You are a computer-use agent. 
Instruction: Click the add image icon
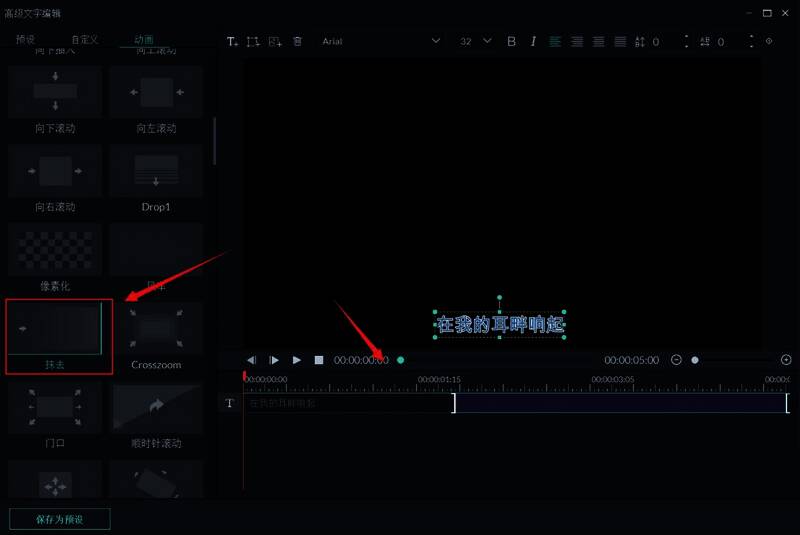click(x=275, y=42)
